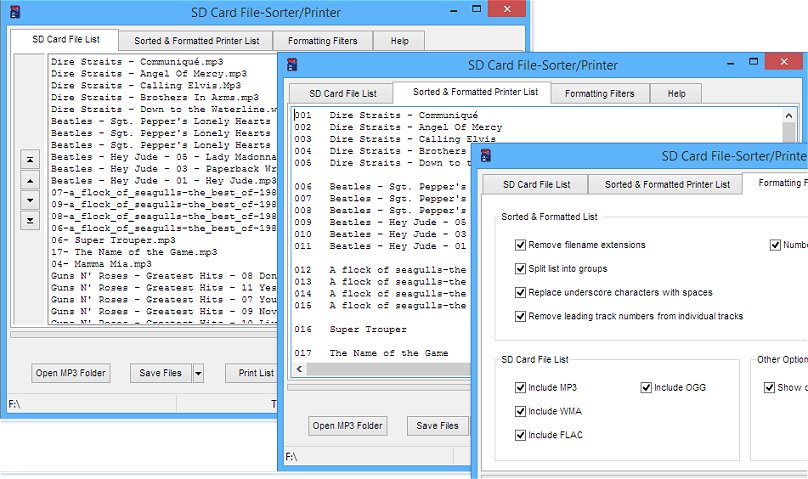This screenshot has height=479, width=808.
Task: Move selected file to bottom of list
Action: point(30,220)
